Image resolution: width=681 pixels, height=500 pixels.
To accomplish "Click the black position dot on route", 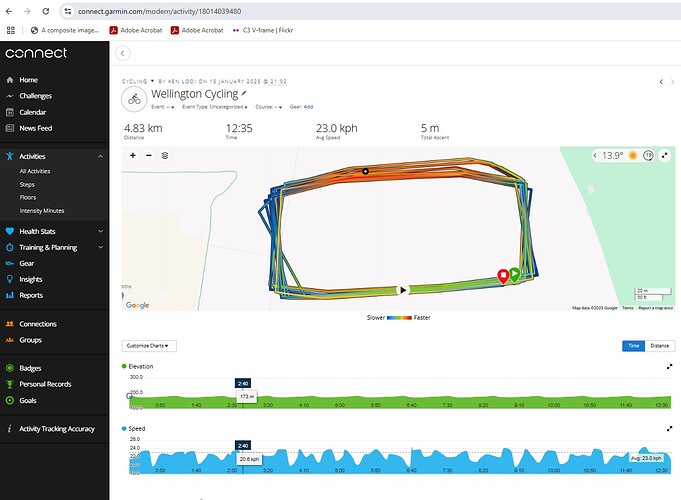I will click(x=365, y=172).
